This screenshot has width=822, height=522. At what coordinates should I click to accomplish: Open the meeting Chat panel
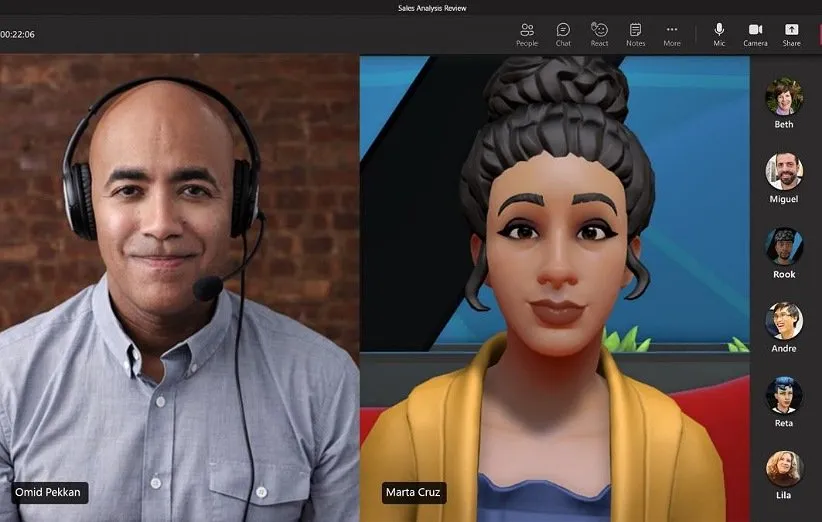pyautogui.click(x=563, y=34)
